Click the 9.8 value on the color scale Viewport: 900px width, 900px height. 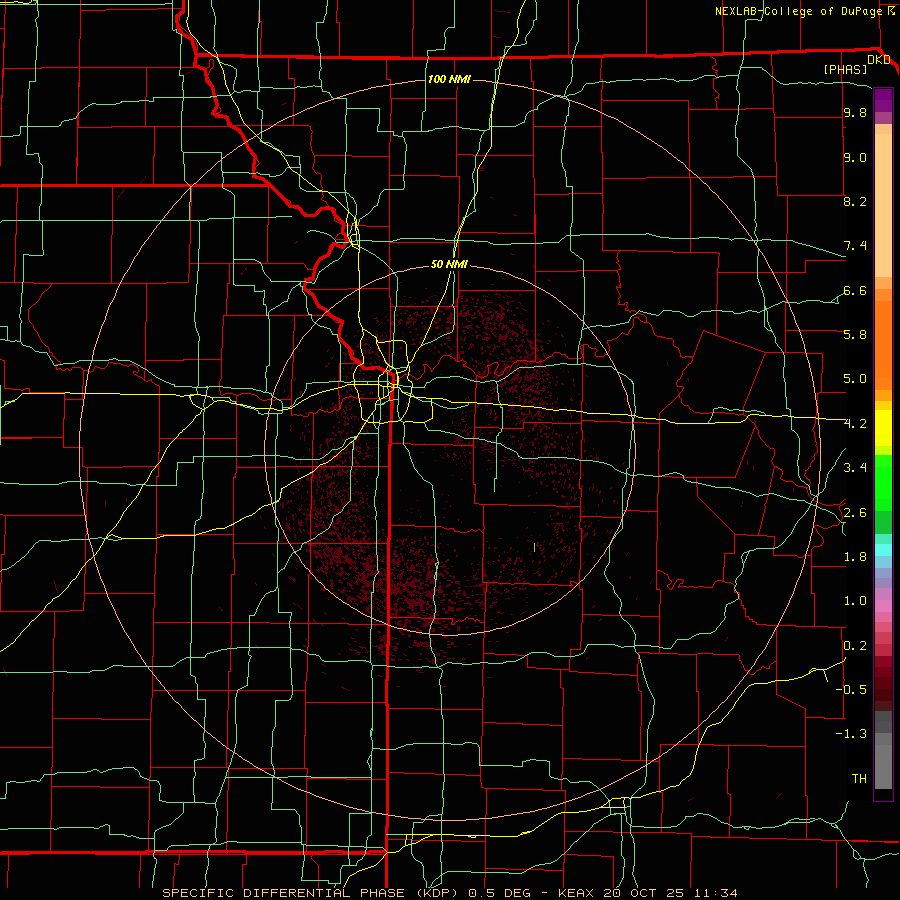point(855,112)
